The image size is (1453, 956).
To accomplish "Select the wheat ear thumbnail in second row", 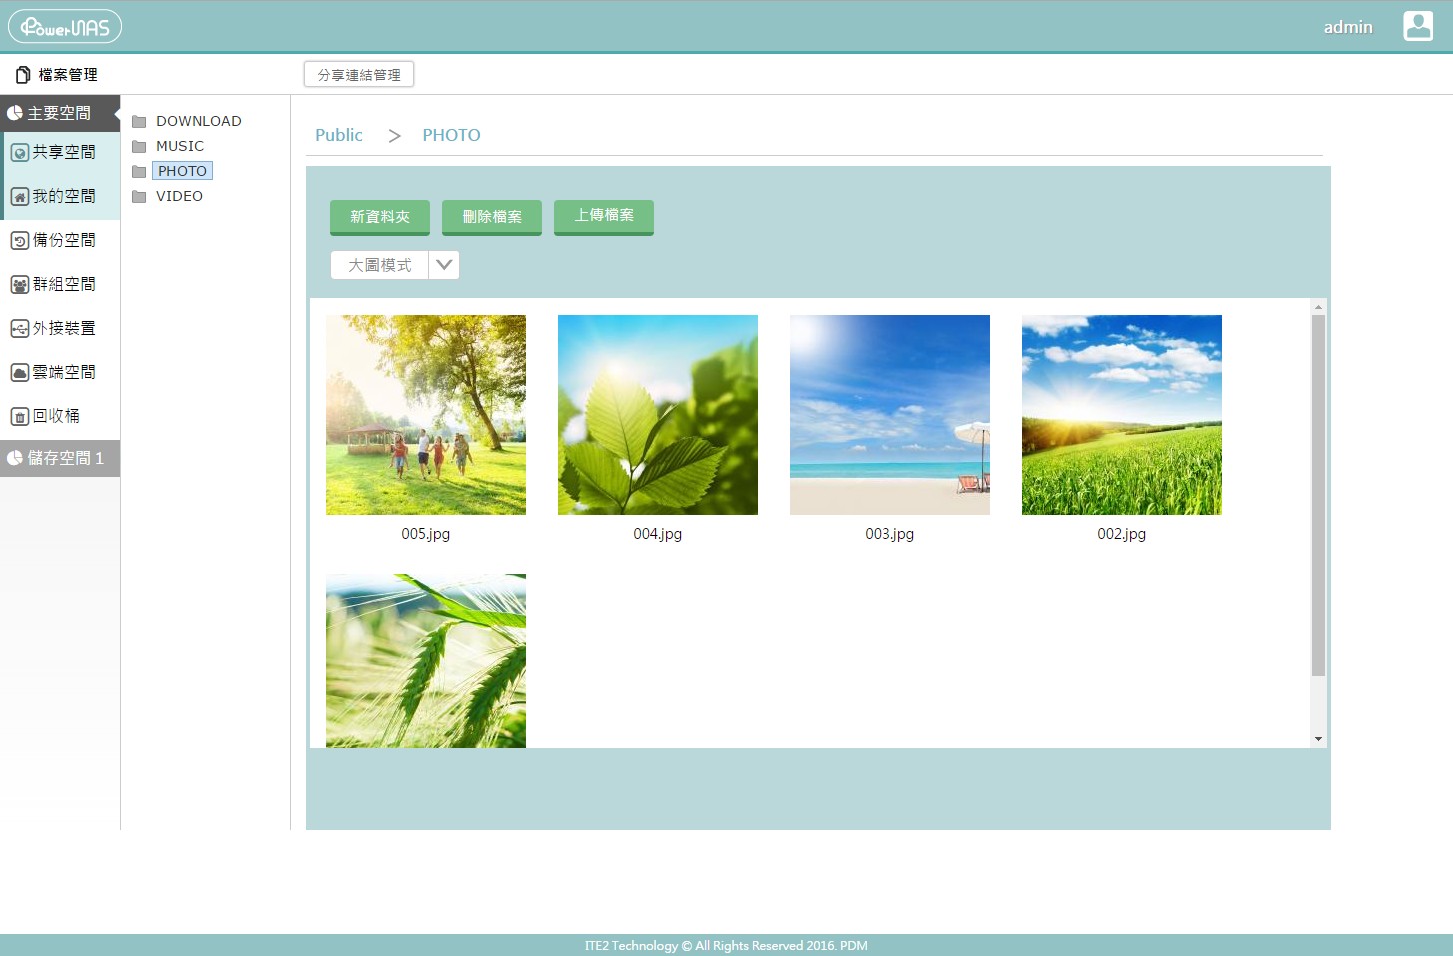I will click(426, 661).
